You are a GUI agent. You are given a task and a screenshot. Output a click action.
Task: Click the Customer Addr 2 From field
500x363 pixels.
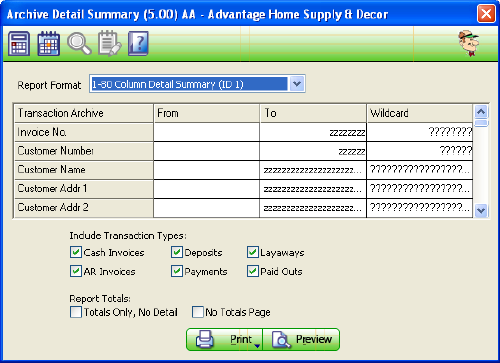[206, 208]
